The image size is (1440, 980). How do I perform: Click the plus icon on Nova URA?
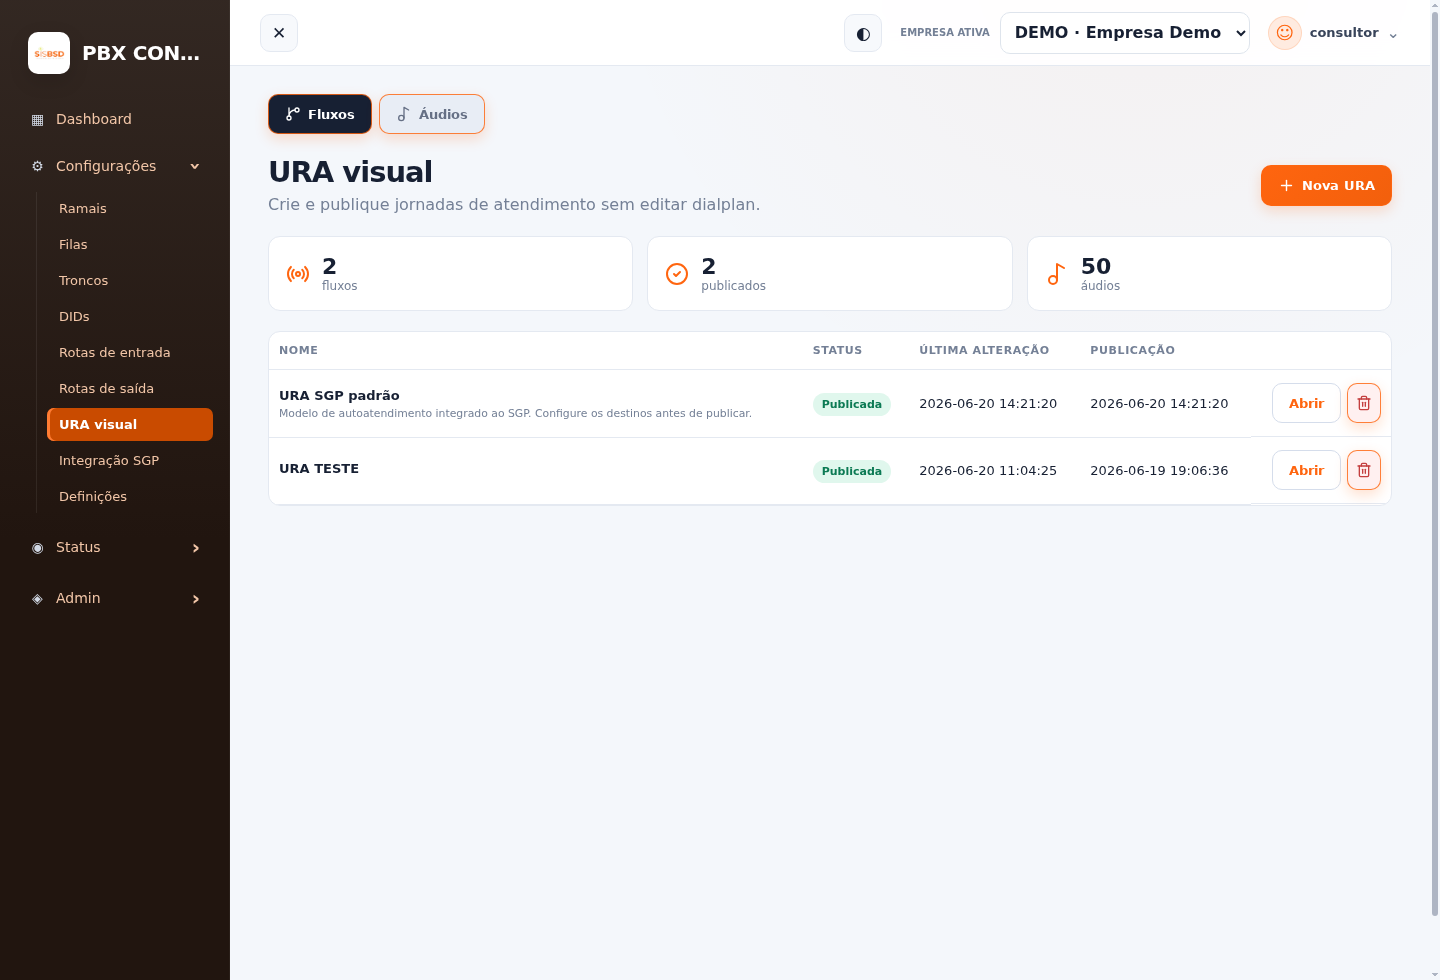pos(1286,185)
